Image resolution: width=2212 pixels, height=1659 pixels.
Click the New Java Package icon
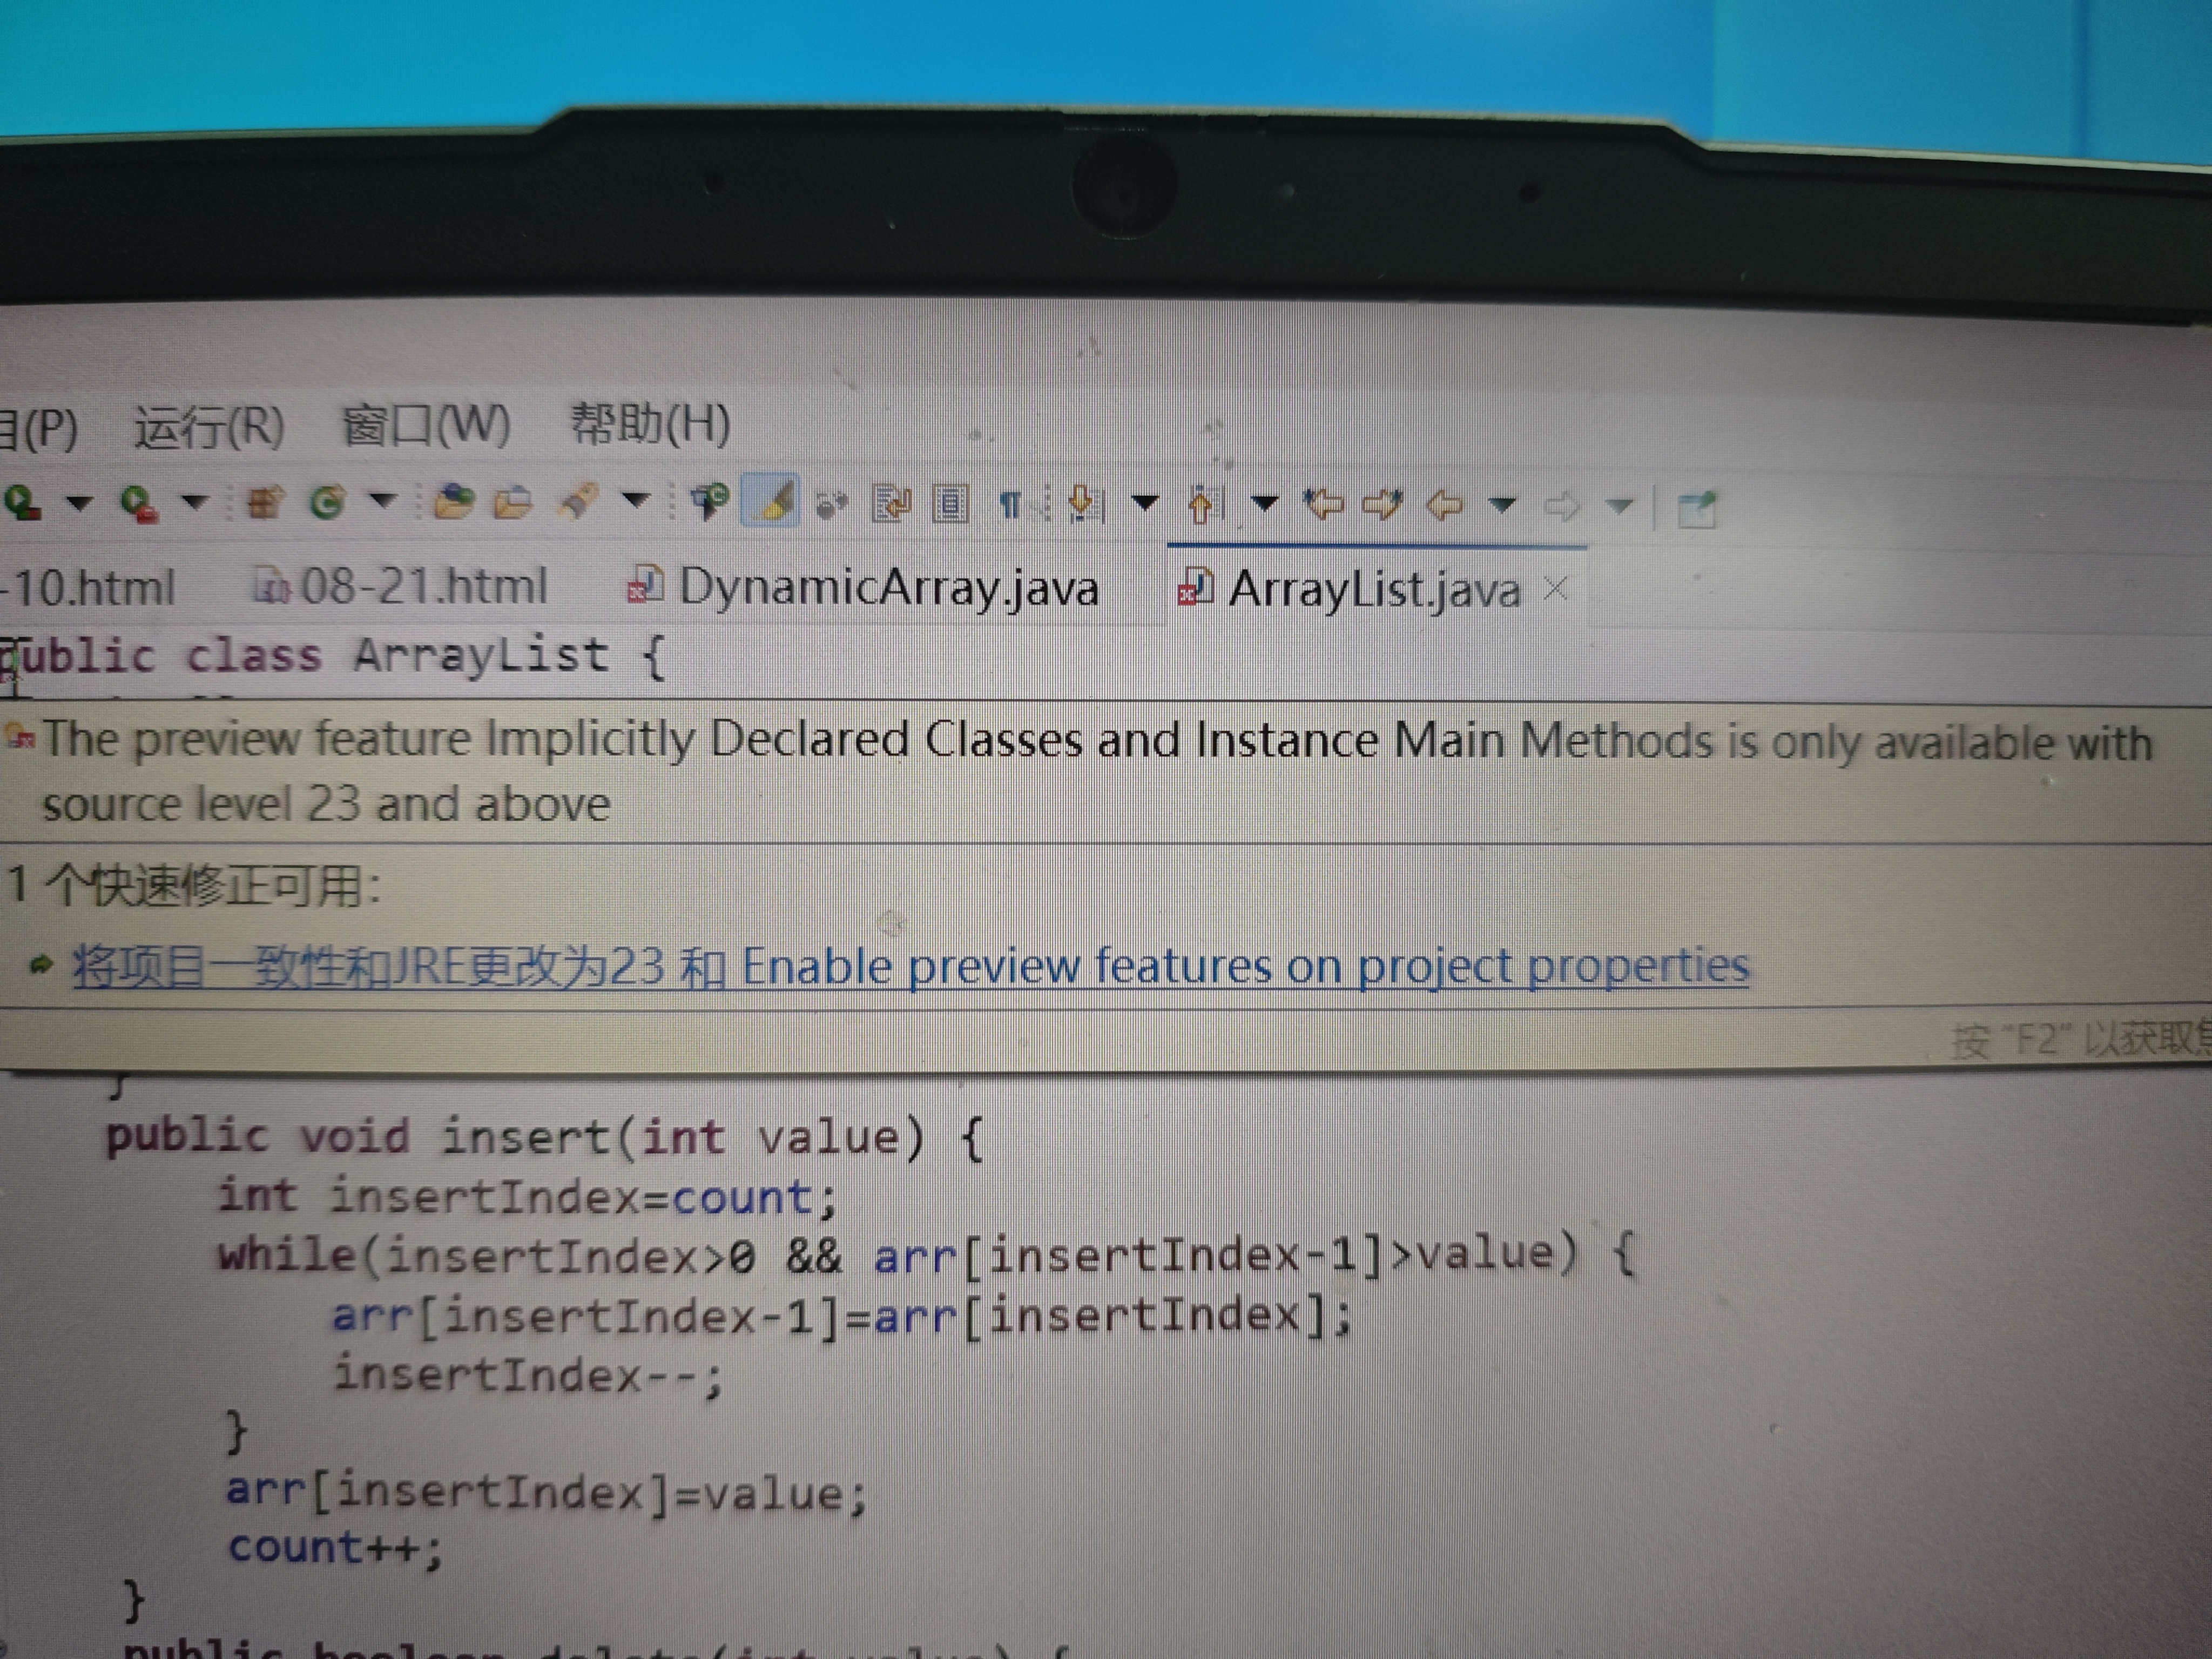(x=265, y=503)
